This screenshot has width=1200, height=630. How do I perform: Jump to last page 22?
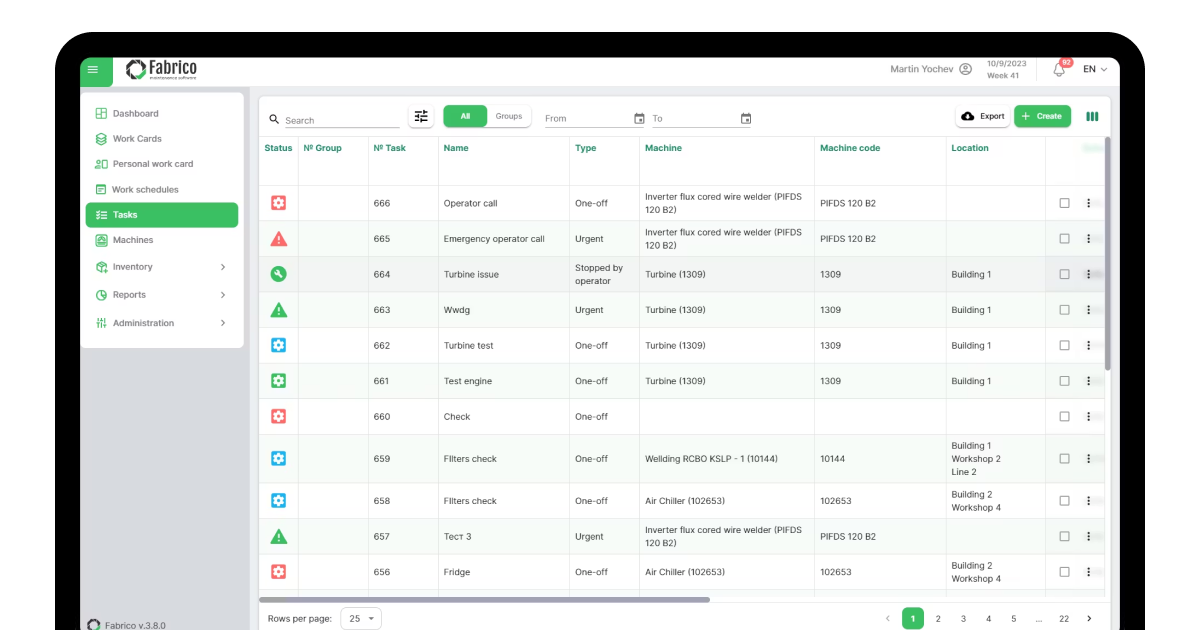1064,619
